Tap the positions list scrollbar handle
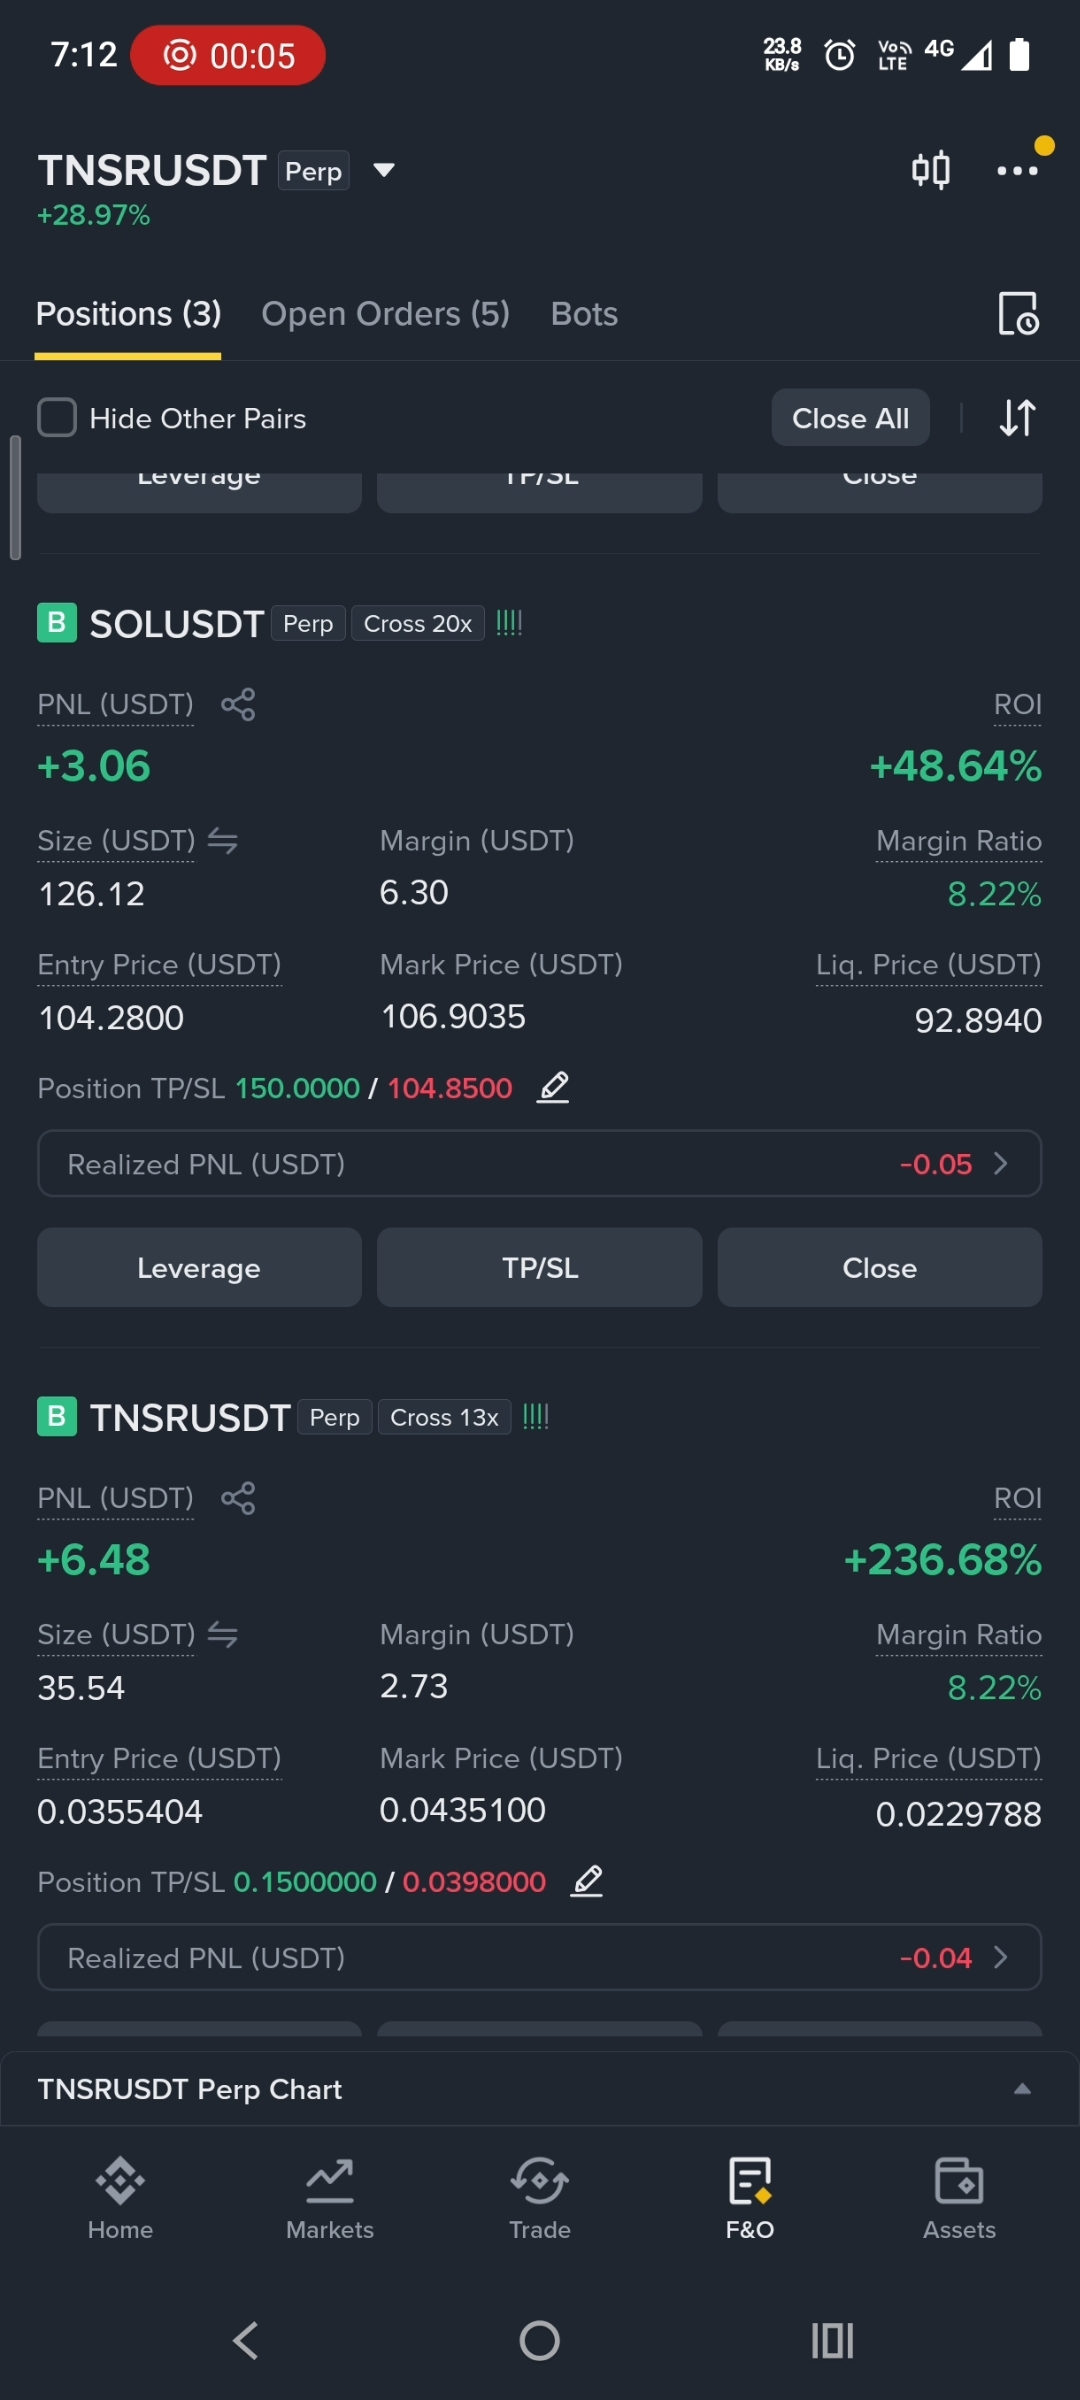 [15, 498]
